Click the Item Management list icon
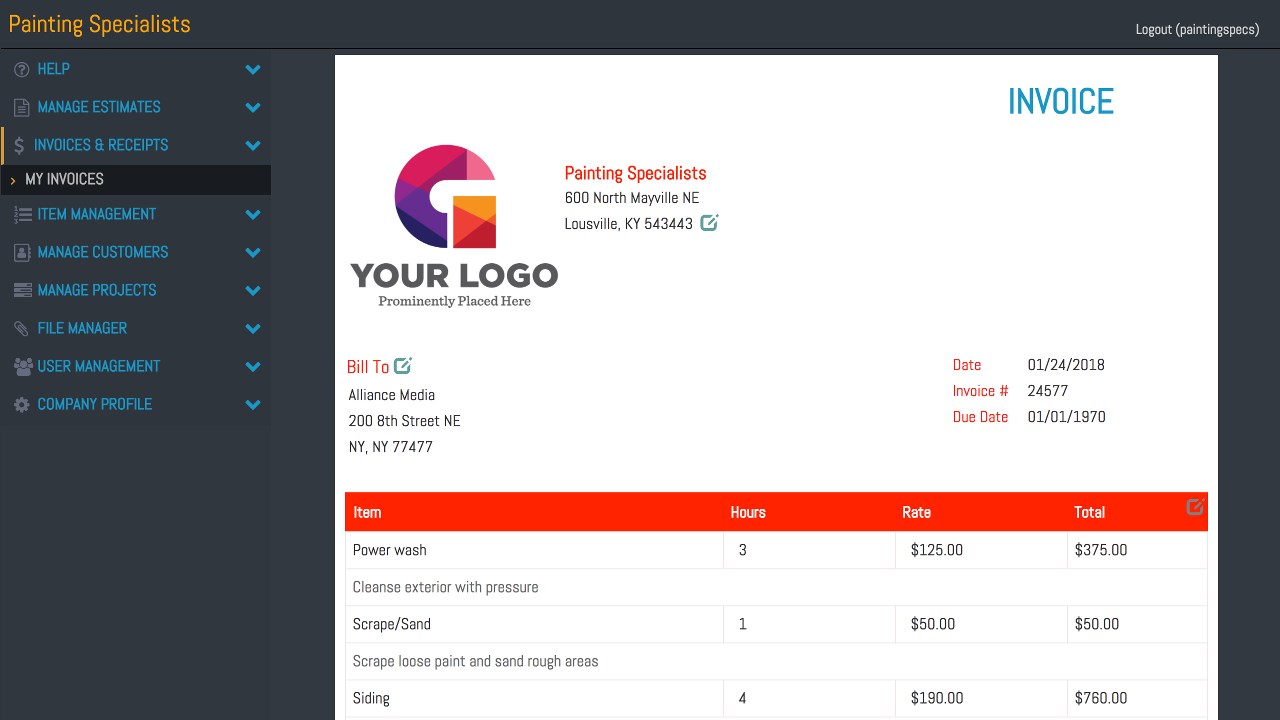The height and width of the screenshot is (720, 1280). coord(21,214)
